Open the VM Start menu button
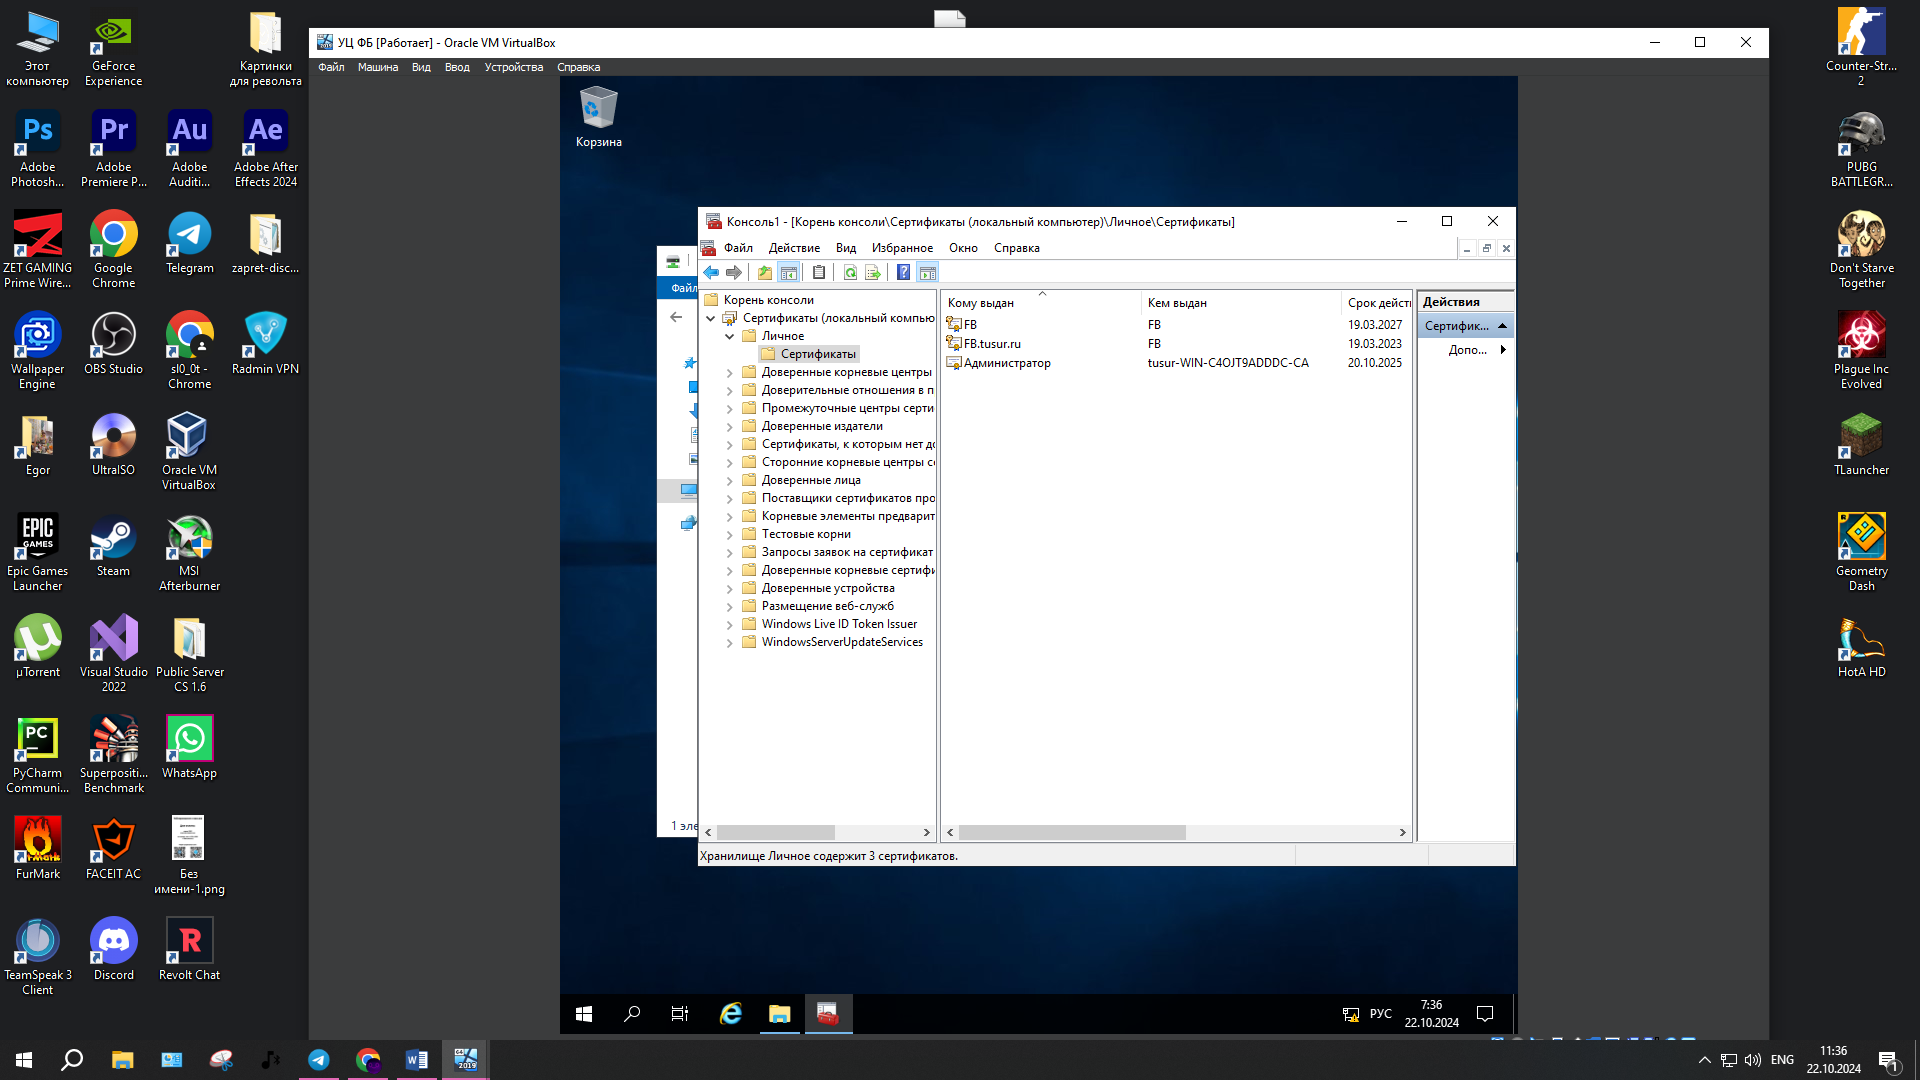This screenshot has width=1920, height=1080. (x=584, y=1014)
